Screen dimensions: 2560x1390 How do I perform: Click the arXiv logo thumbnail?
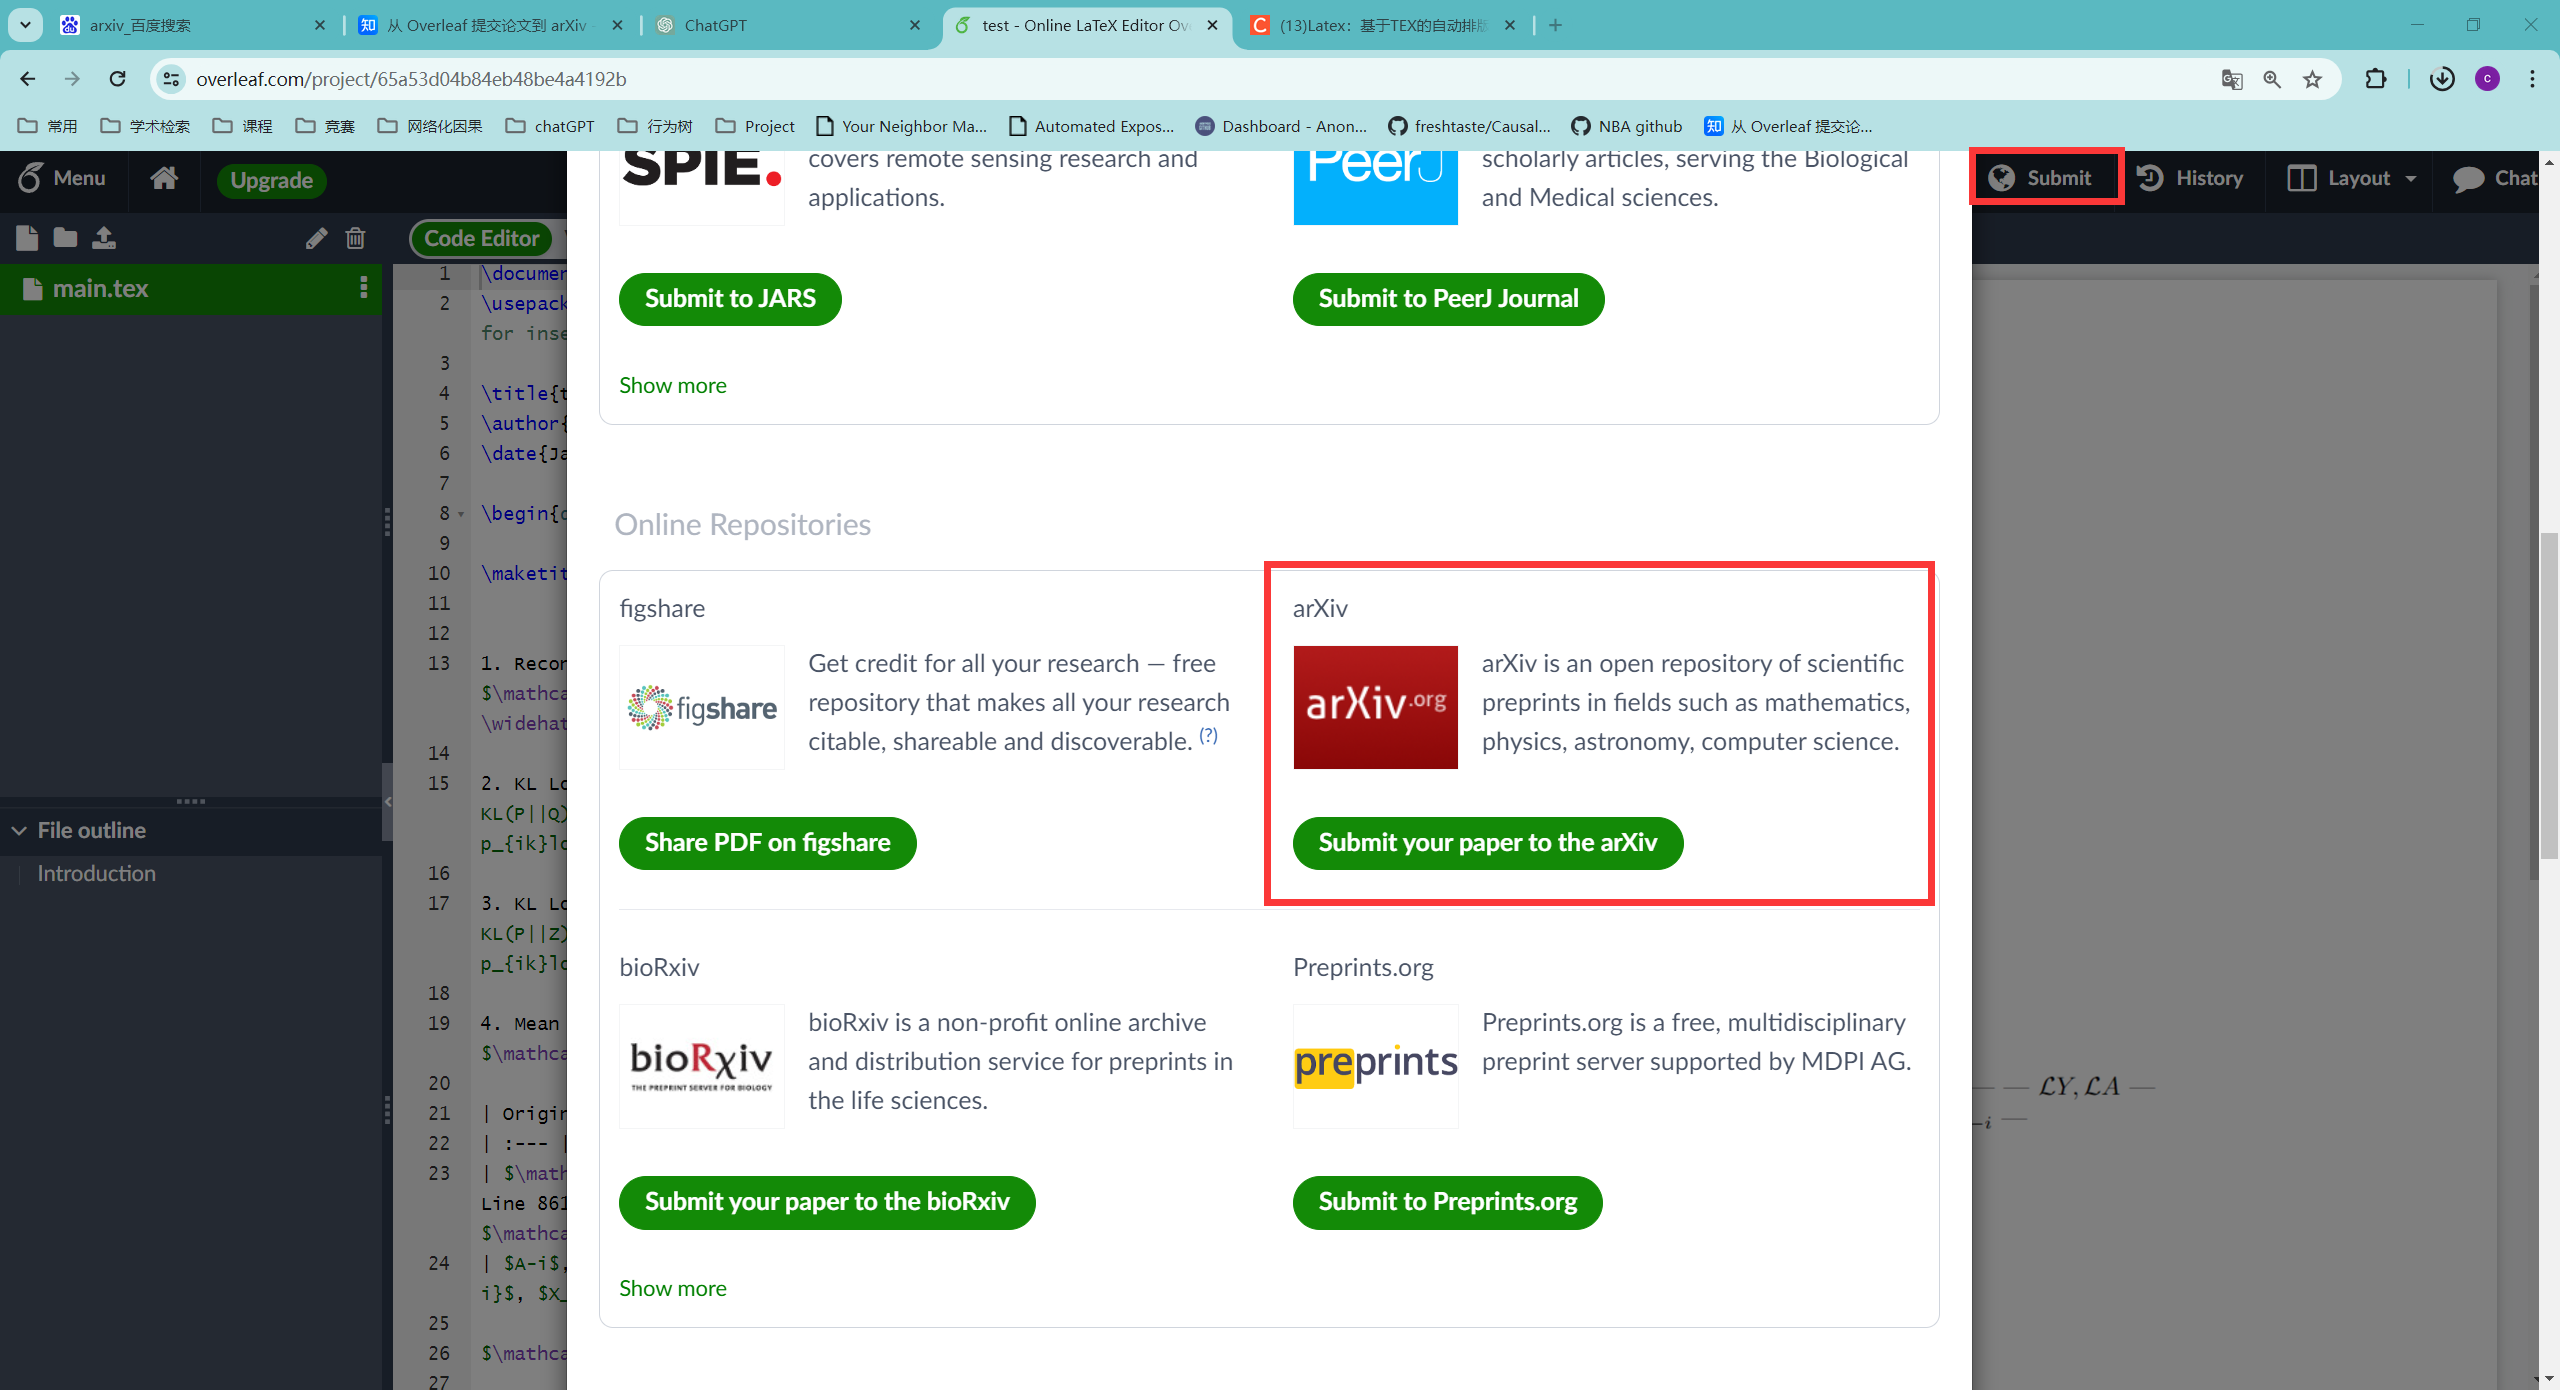coord(1376,707)
